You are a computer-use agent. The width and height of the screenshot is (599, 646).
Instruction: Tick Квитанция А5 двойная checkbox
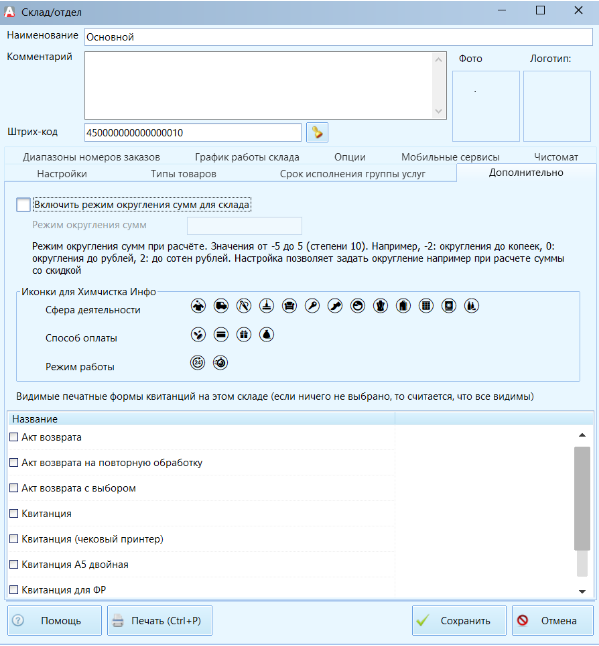point(14,564)
